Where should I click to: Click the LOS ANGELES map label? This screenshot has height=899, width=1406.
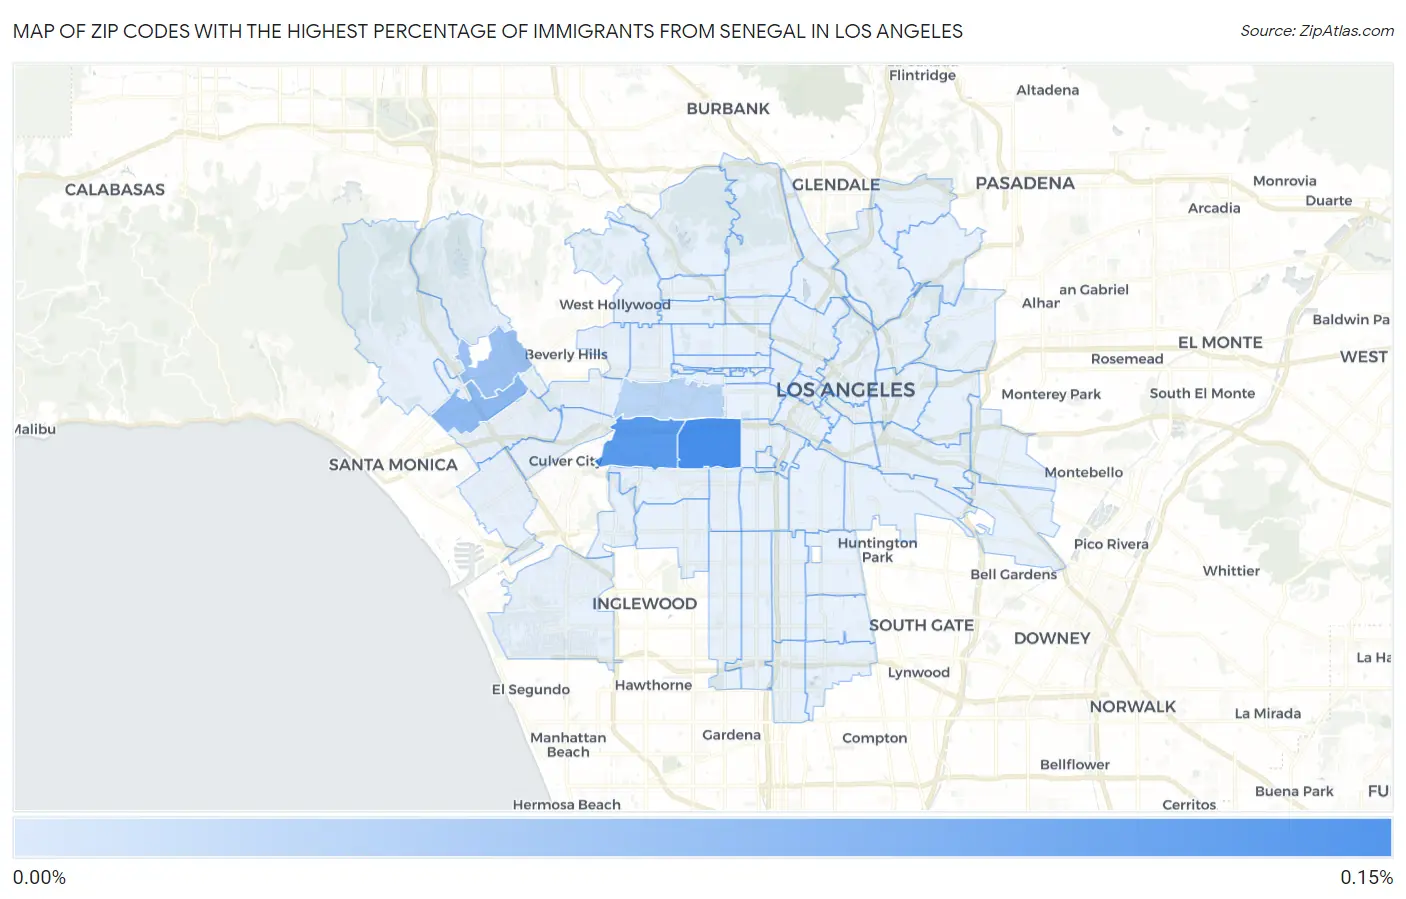tap(846, 390)
